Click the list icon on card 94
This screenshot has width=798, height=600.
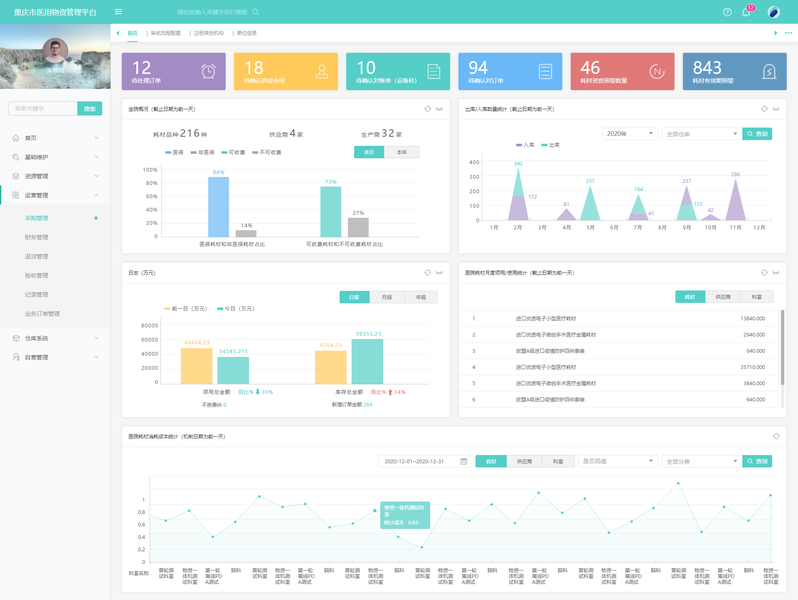[546, 71]
